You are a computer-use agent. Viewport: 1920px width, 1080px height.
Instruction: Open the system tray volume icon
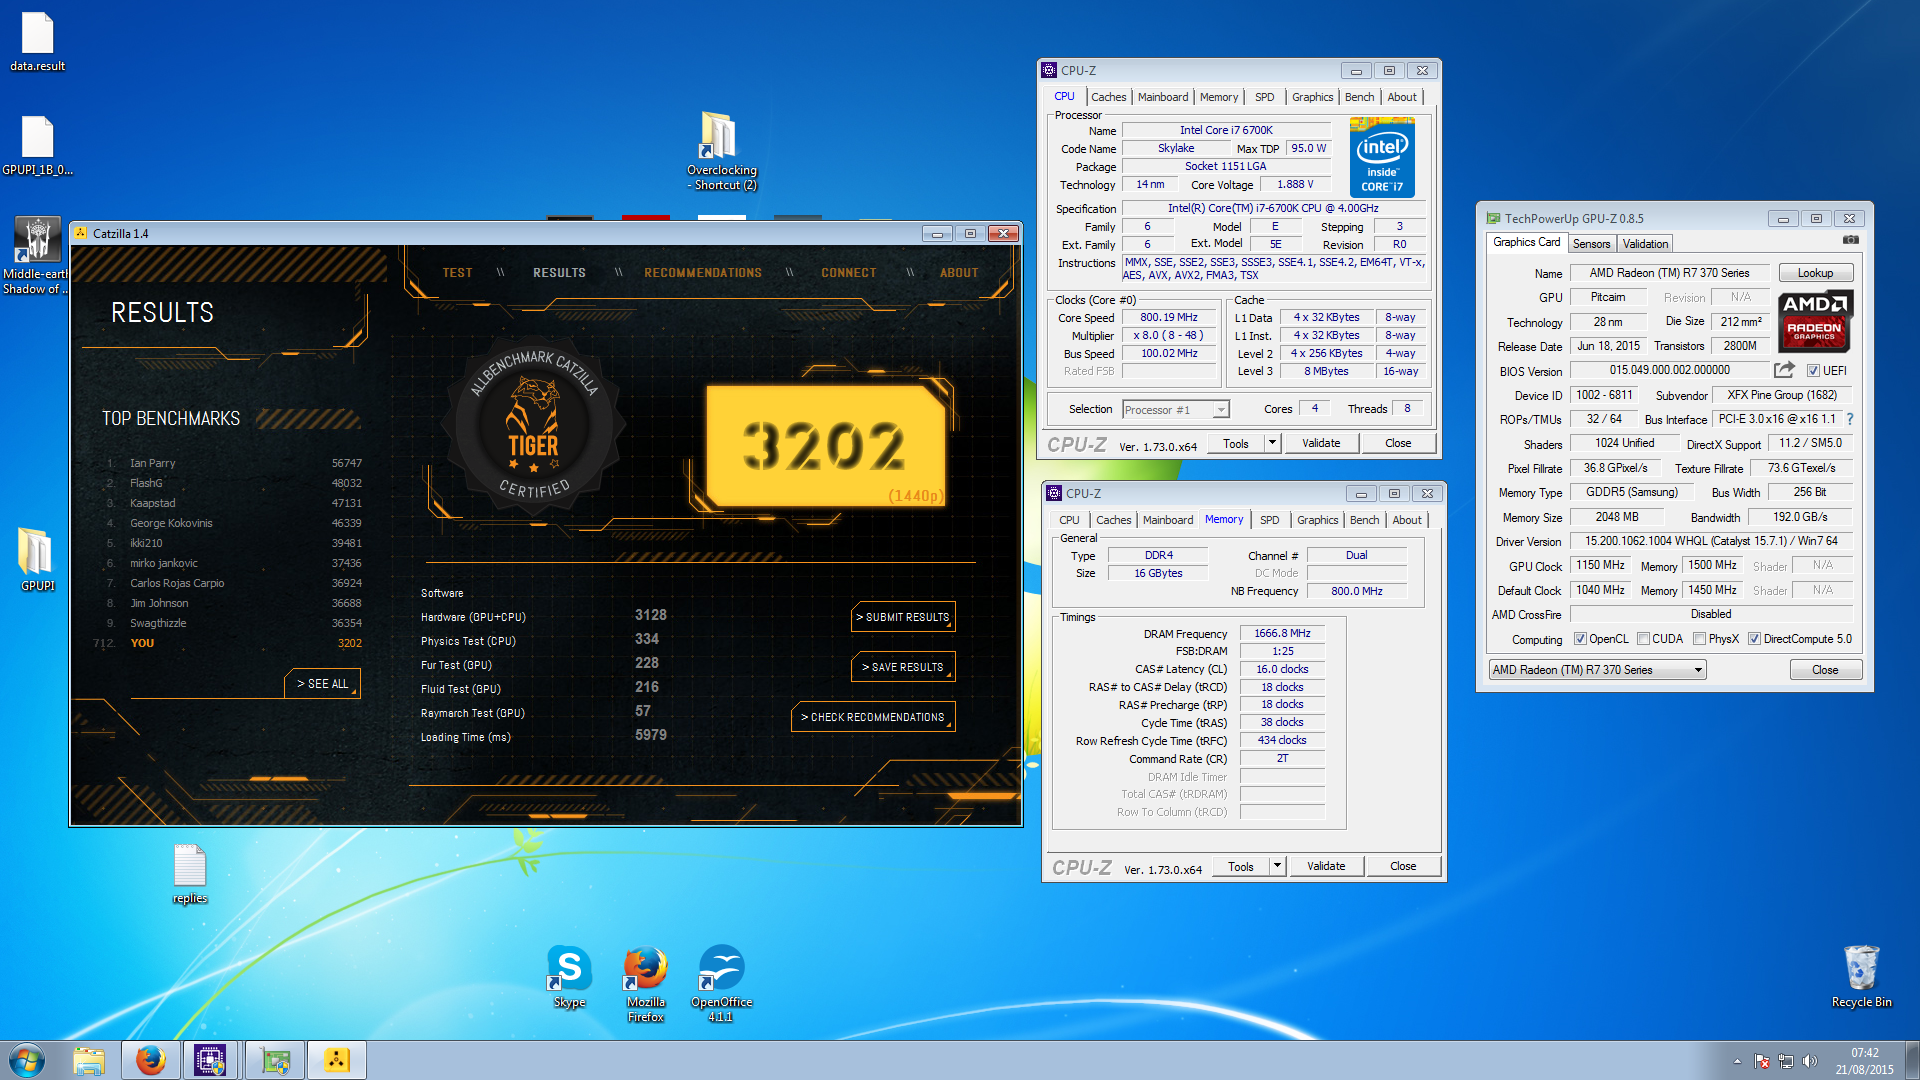coord(1810,1061)
